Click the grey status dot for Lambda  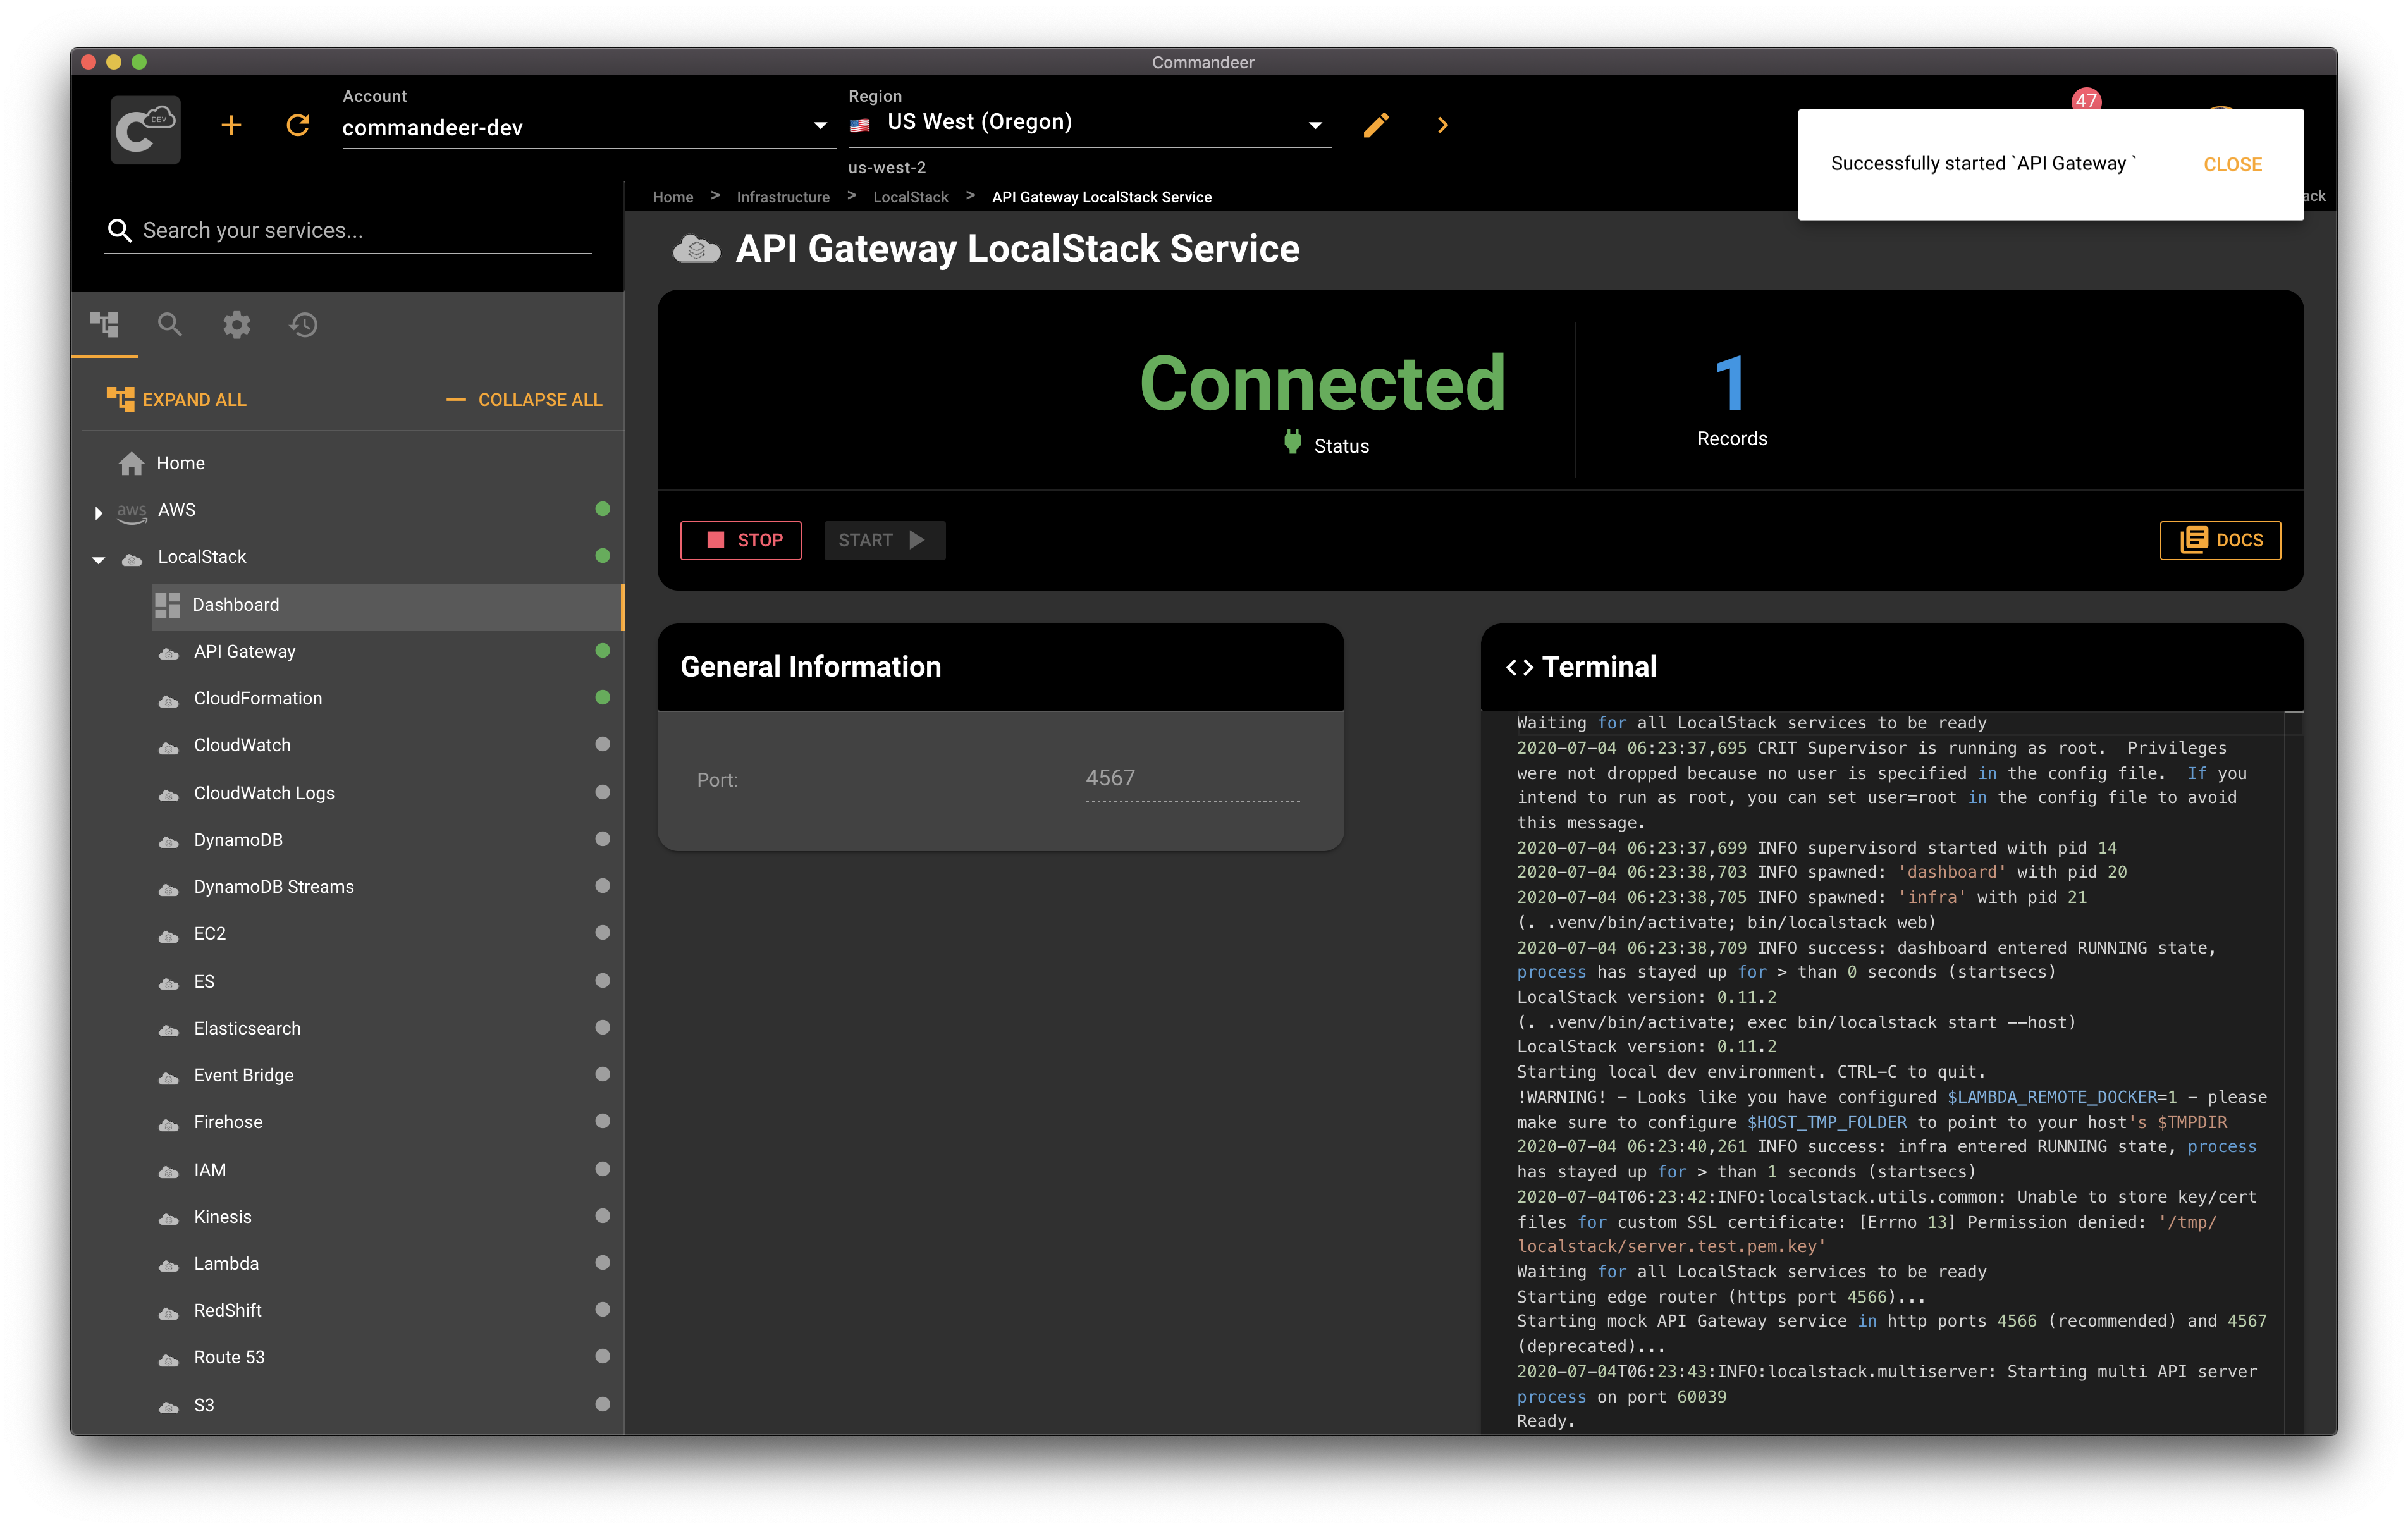[x=602, y=1264]
